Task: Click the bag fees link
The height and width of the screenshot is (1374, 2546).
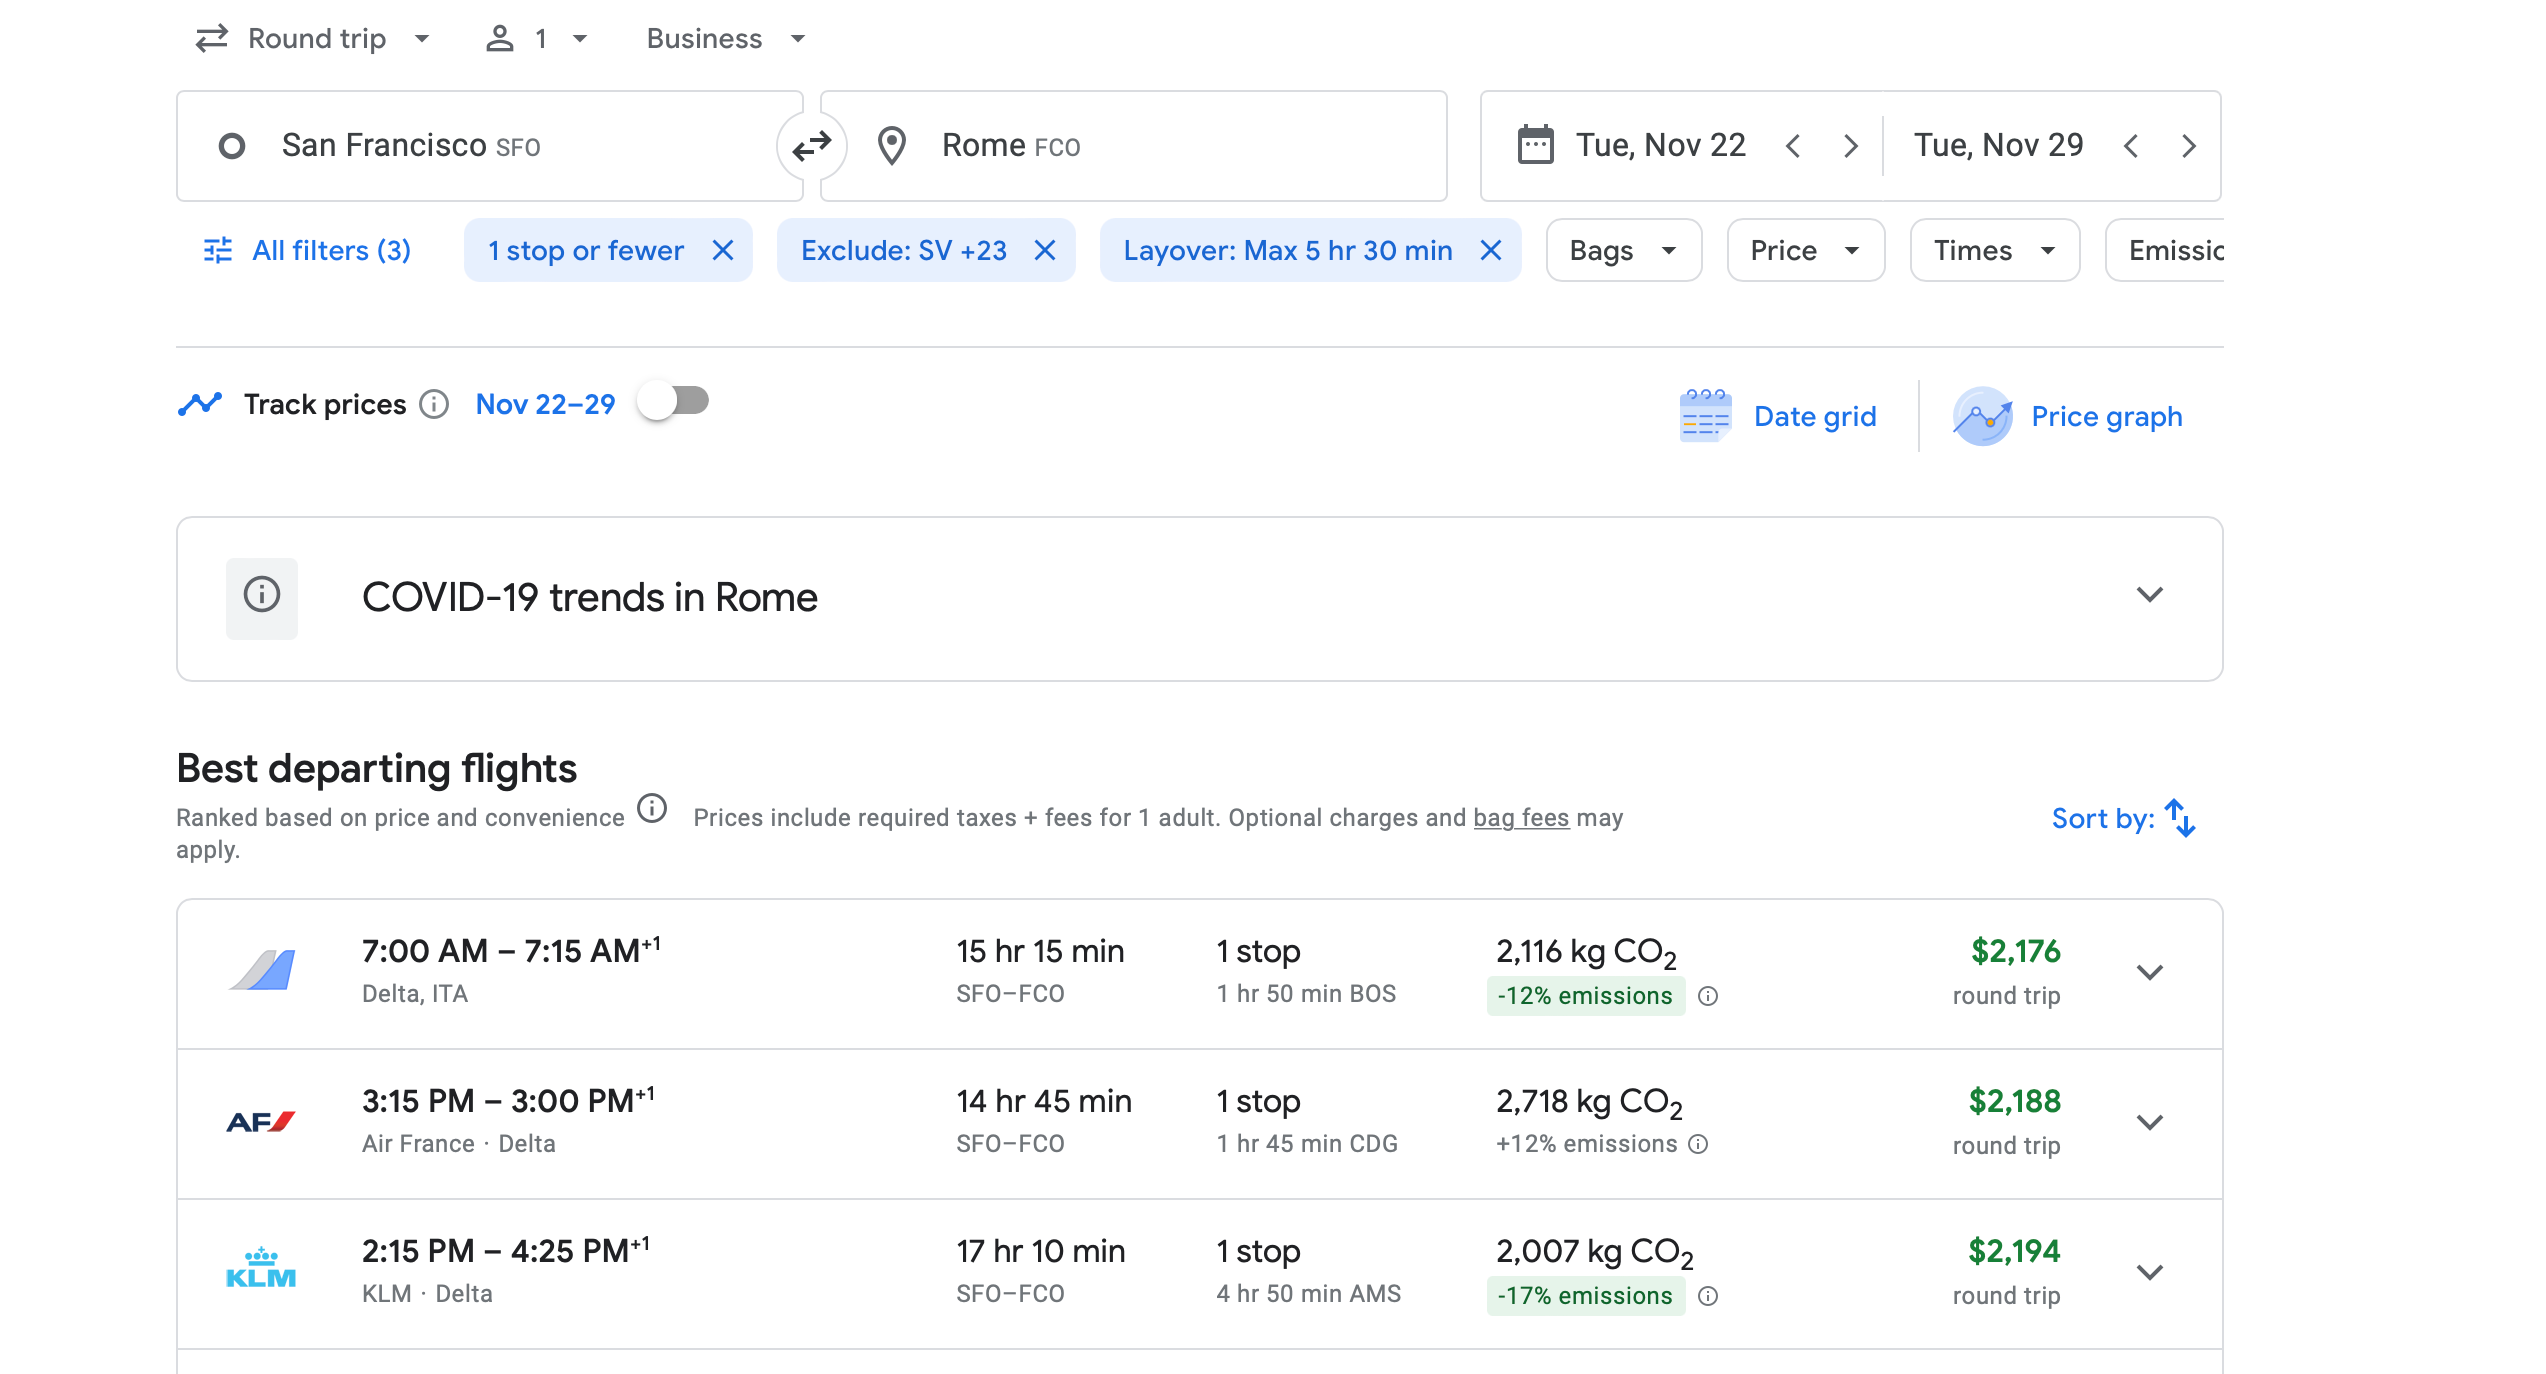Action: [x=1520, y=818]
